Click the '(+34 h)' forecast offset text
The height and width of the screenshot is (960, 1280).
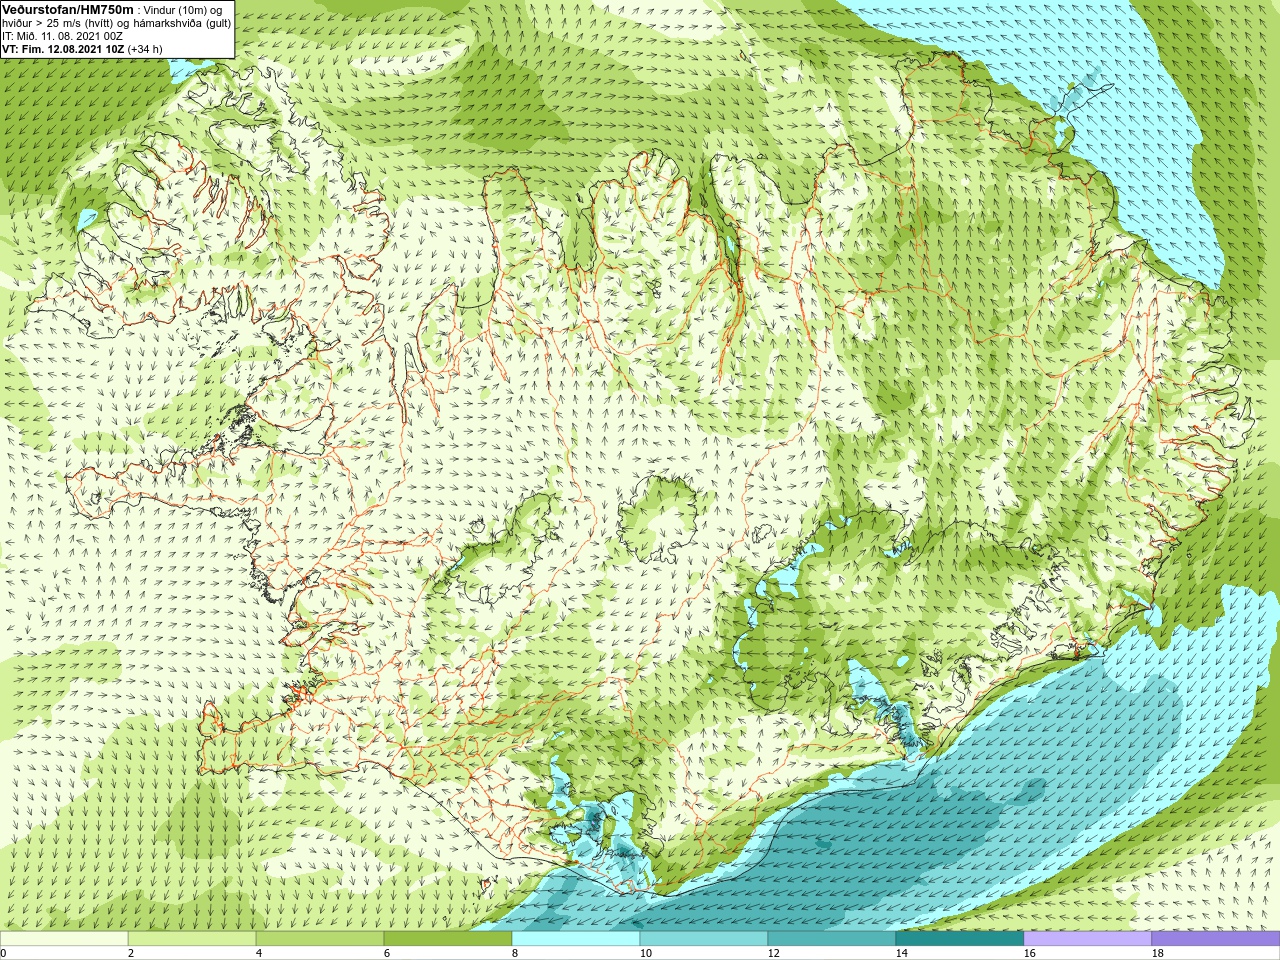pyautogui.click(x=145, y=49)
